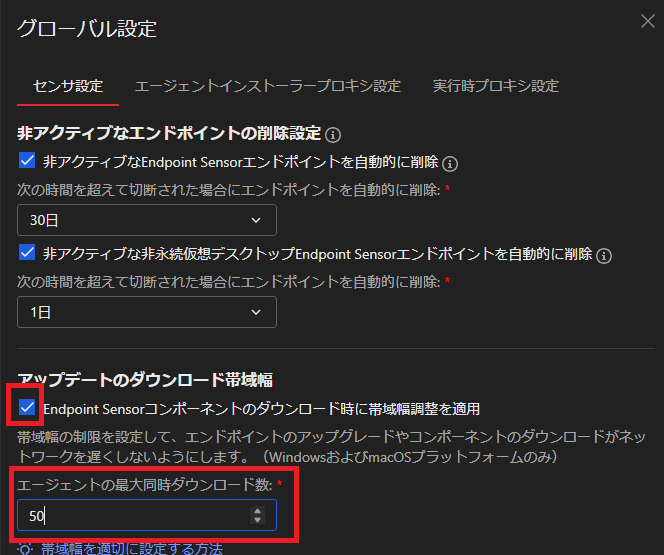Click info icon after first Endpoint Sensor auto-delete option

click(x=450, y=162)
